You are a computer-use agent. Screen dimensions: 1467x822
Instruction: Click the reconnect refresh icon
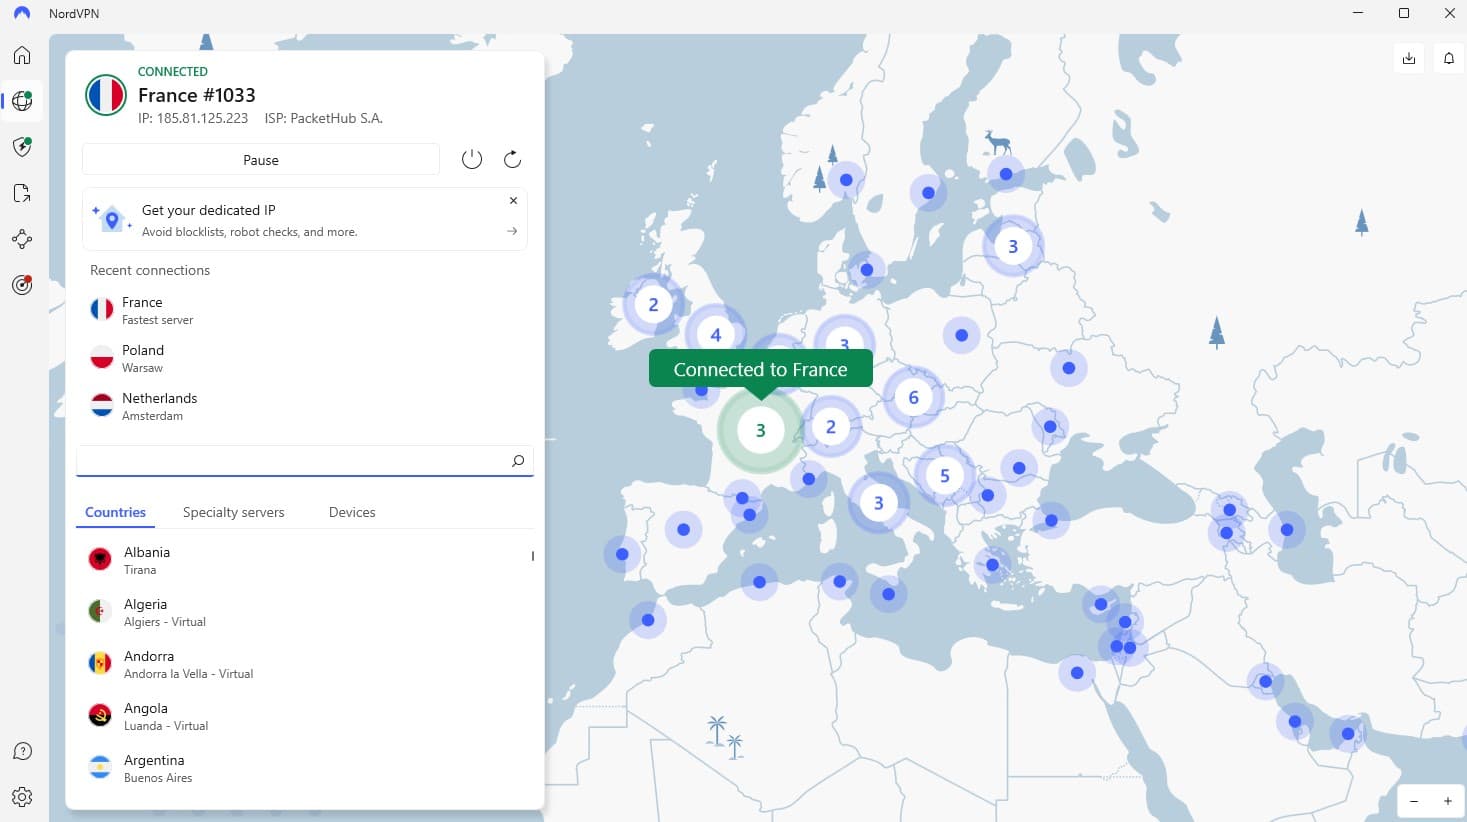512,159
